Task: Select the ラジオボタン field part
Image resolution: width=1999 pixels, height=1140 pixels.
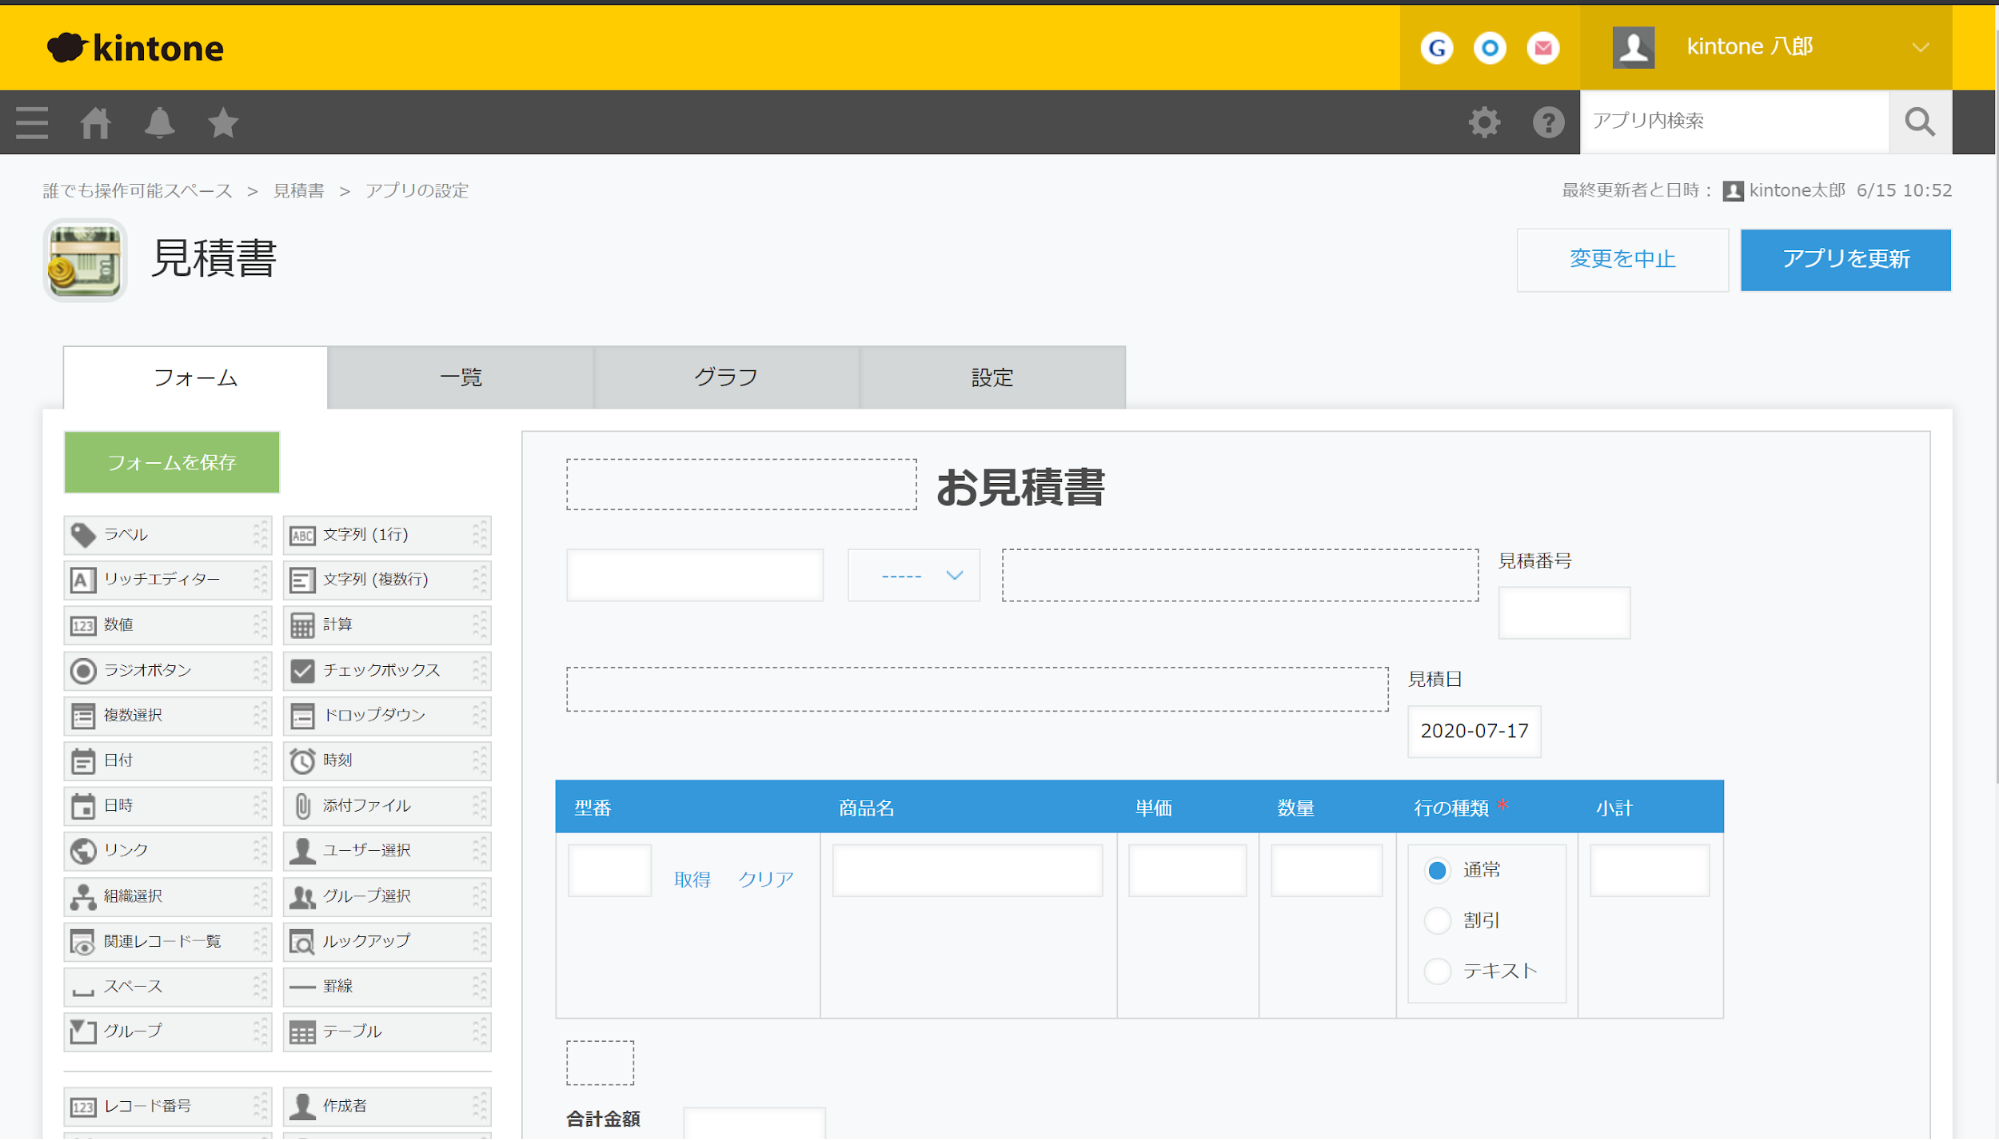Action: pos(167,670)
